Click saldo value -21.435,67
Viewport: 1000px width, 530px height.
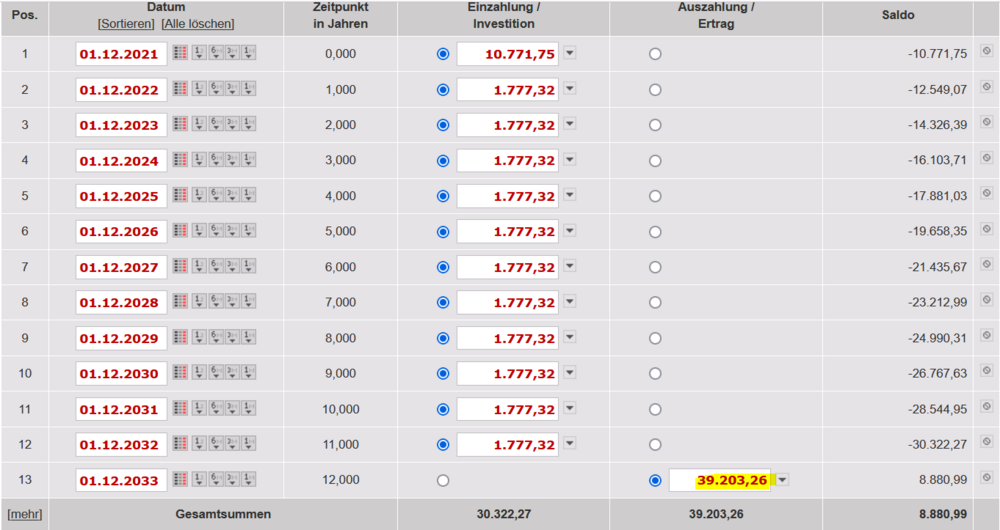click(938, 267)
